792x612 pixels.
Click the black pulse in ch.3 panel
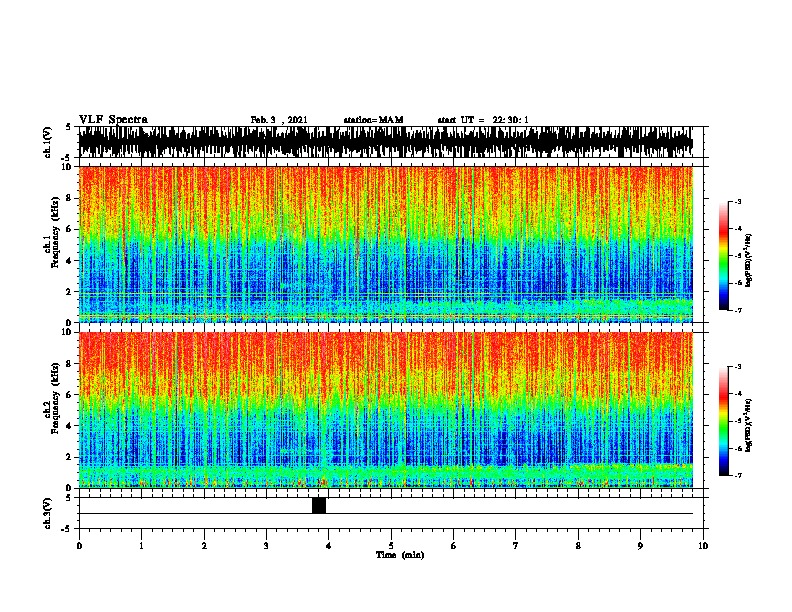point(319,505)
